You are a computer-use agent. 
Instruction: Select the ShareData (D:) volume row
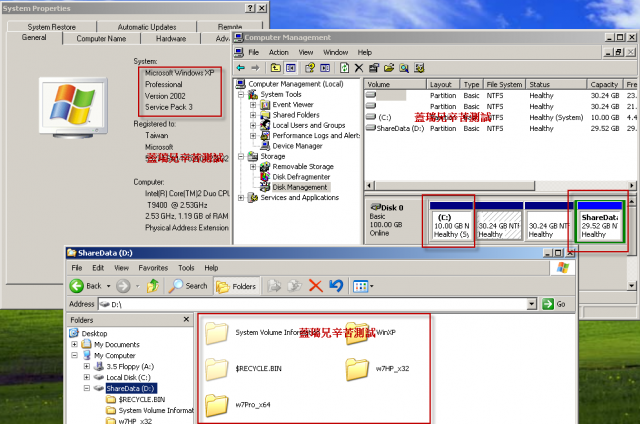pyautogui.click(x=500, y=128)
